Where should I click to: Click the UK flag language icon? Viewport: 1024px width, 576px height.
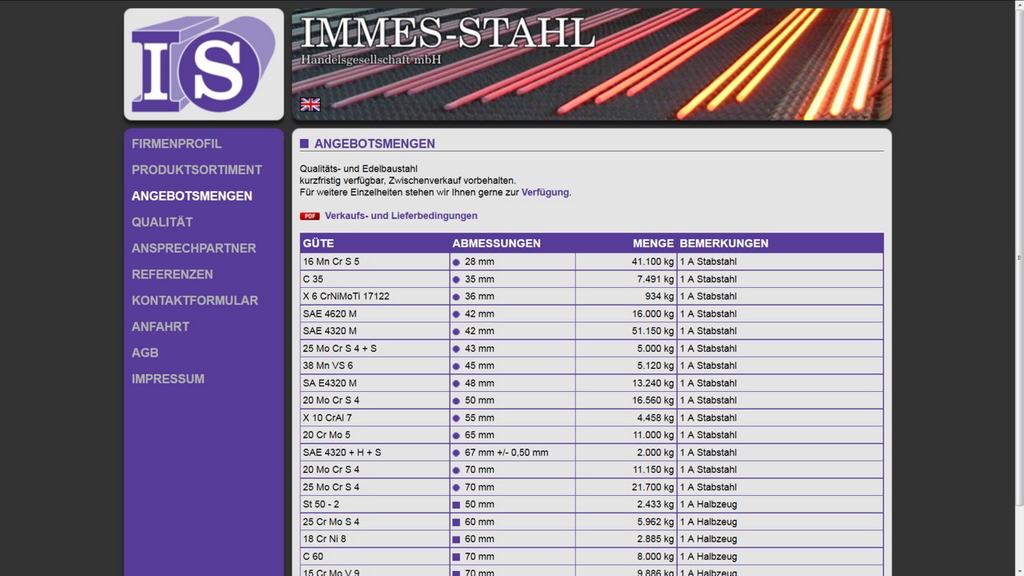point(310,104)
